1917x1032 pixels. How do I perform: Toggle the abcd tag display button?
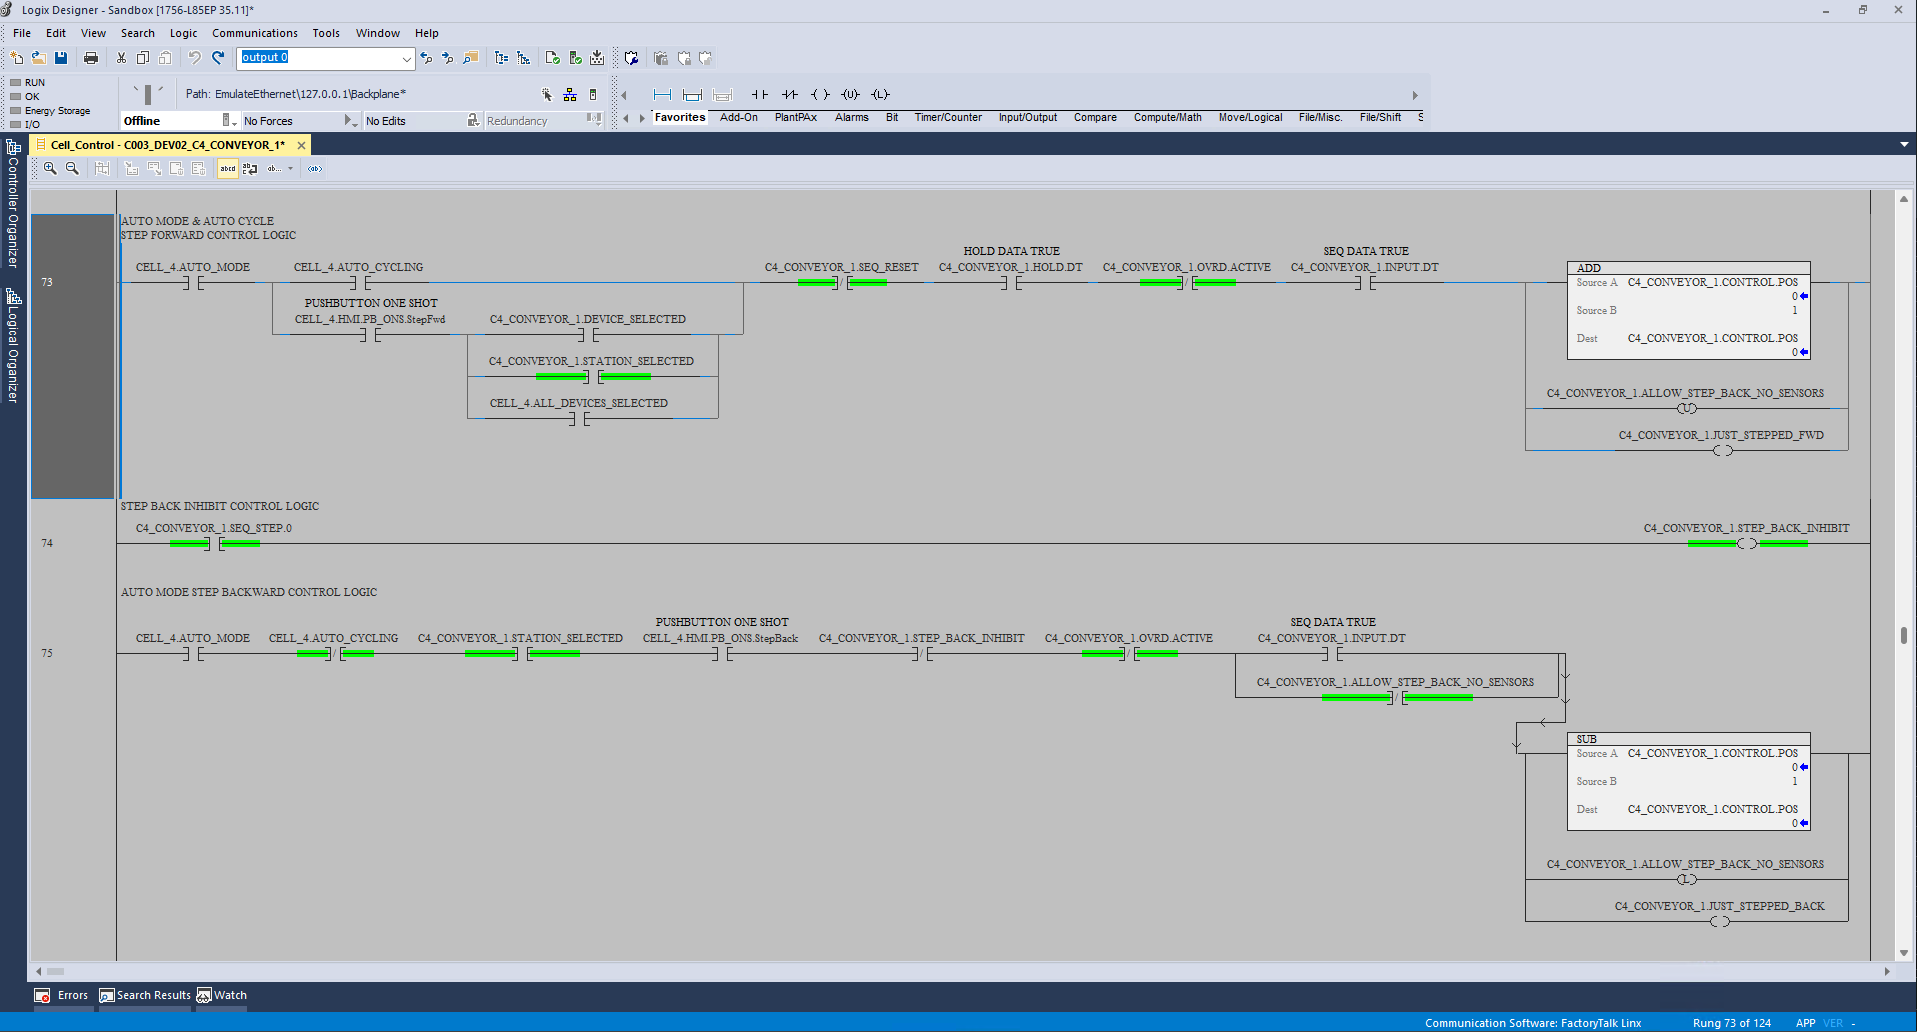click(x=228, y=168)
